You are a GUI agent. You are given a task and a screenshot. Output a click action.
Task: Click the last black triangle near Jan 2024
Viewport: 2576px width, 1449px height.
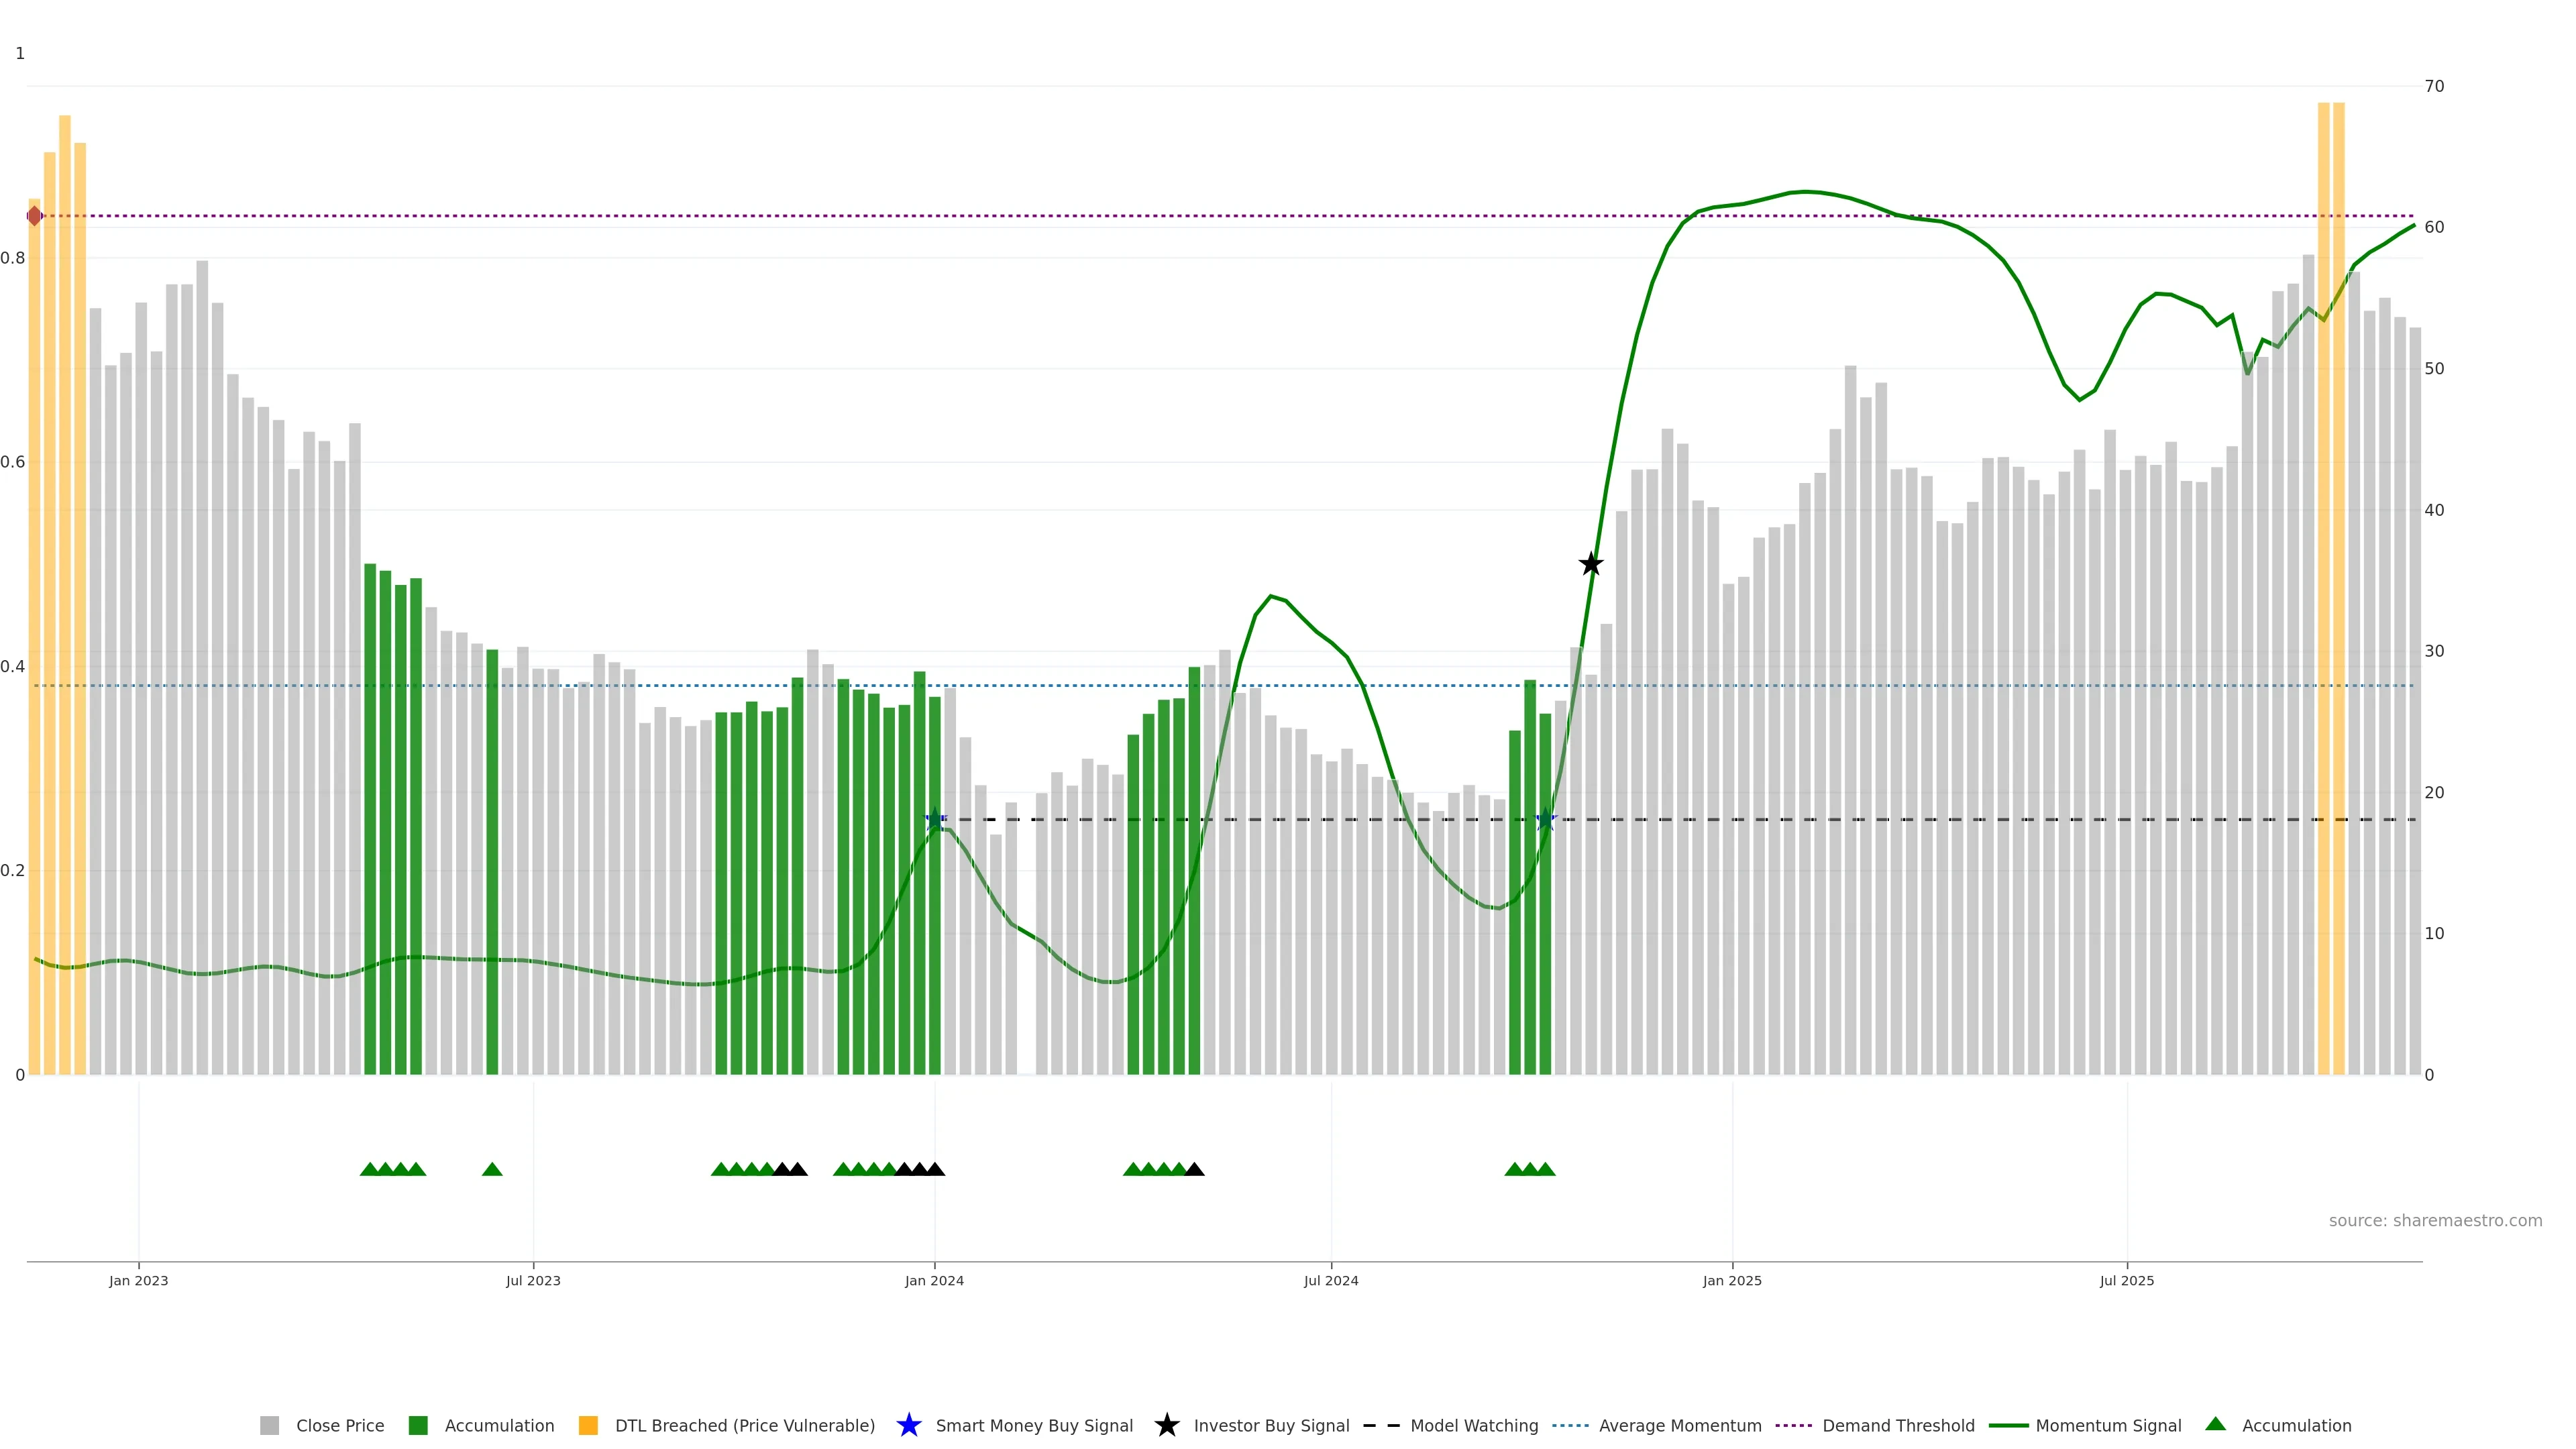935,1169
